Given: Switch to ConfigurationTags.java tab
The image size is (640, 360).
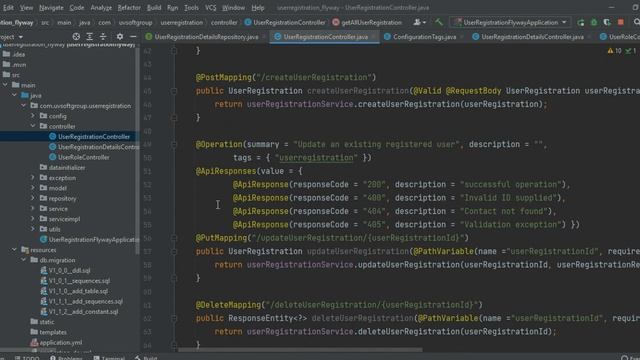Looking at the screenshot, I should point(421,37).
